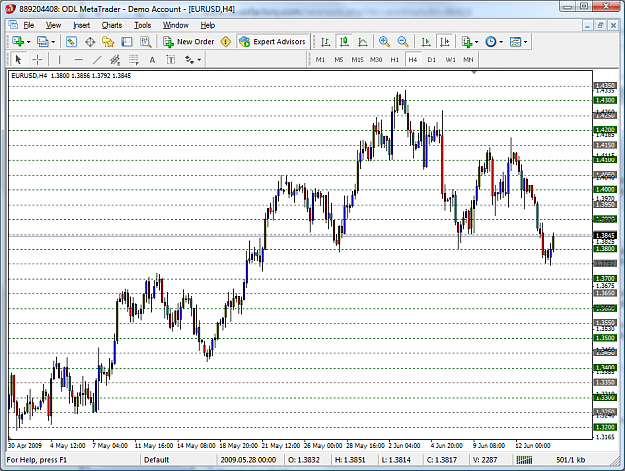Switch chart to Bar Chart style
This screenshot has height=471, width=625.
pos(326,41)
